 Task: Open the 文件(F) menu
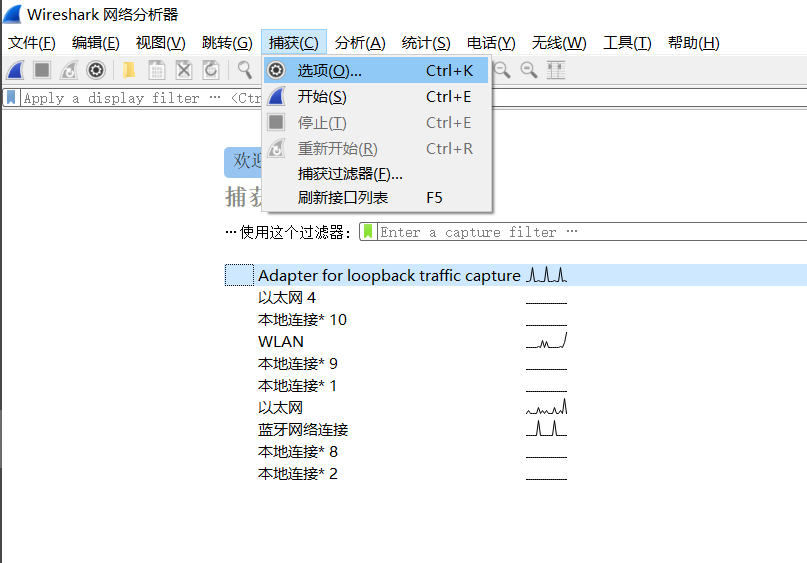(32, 43)
